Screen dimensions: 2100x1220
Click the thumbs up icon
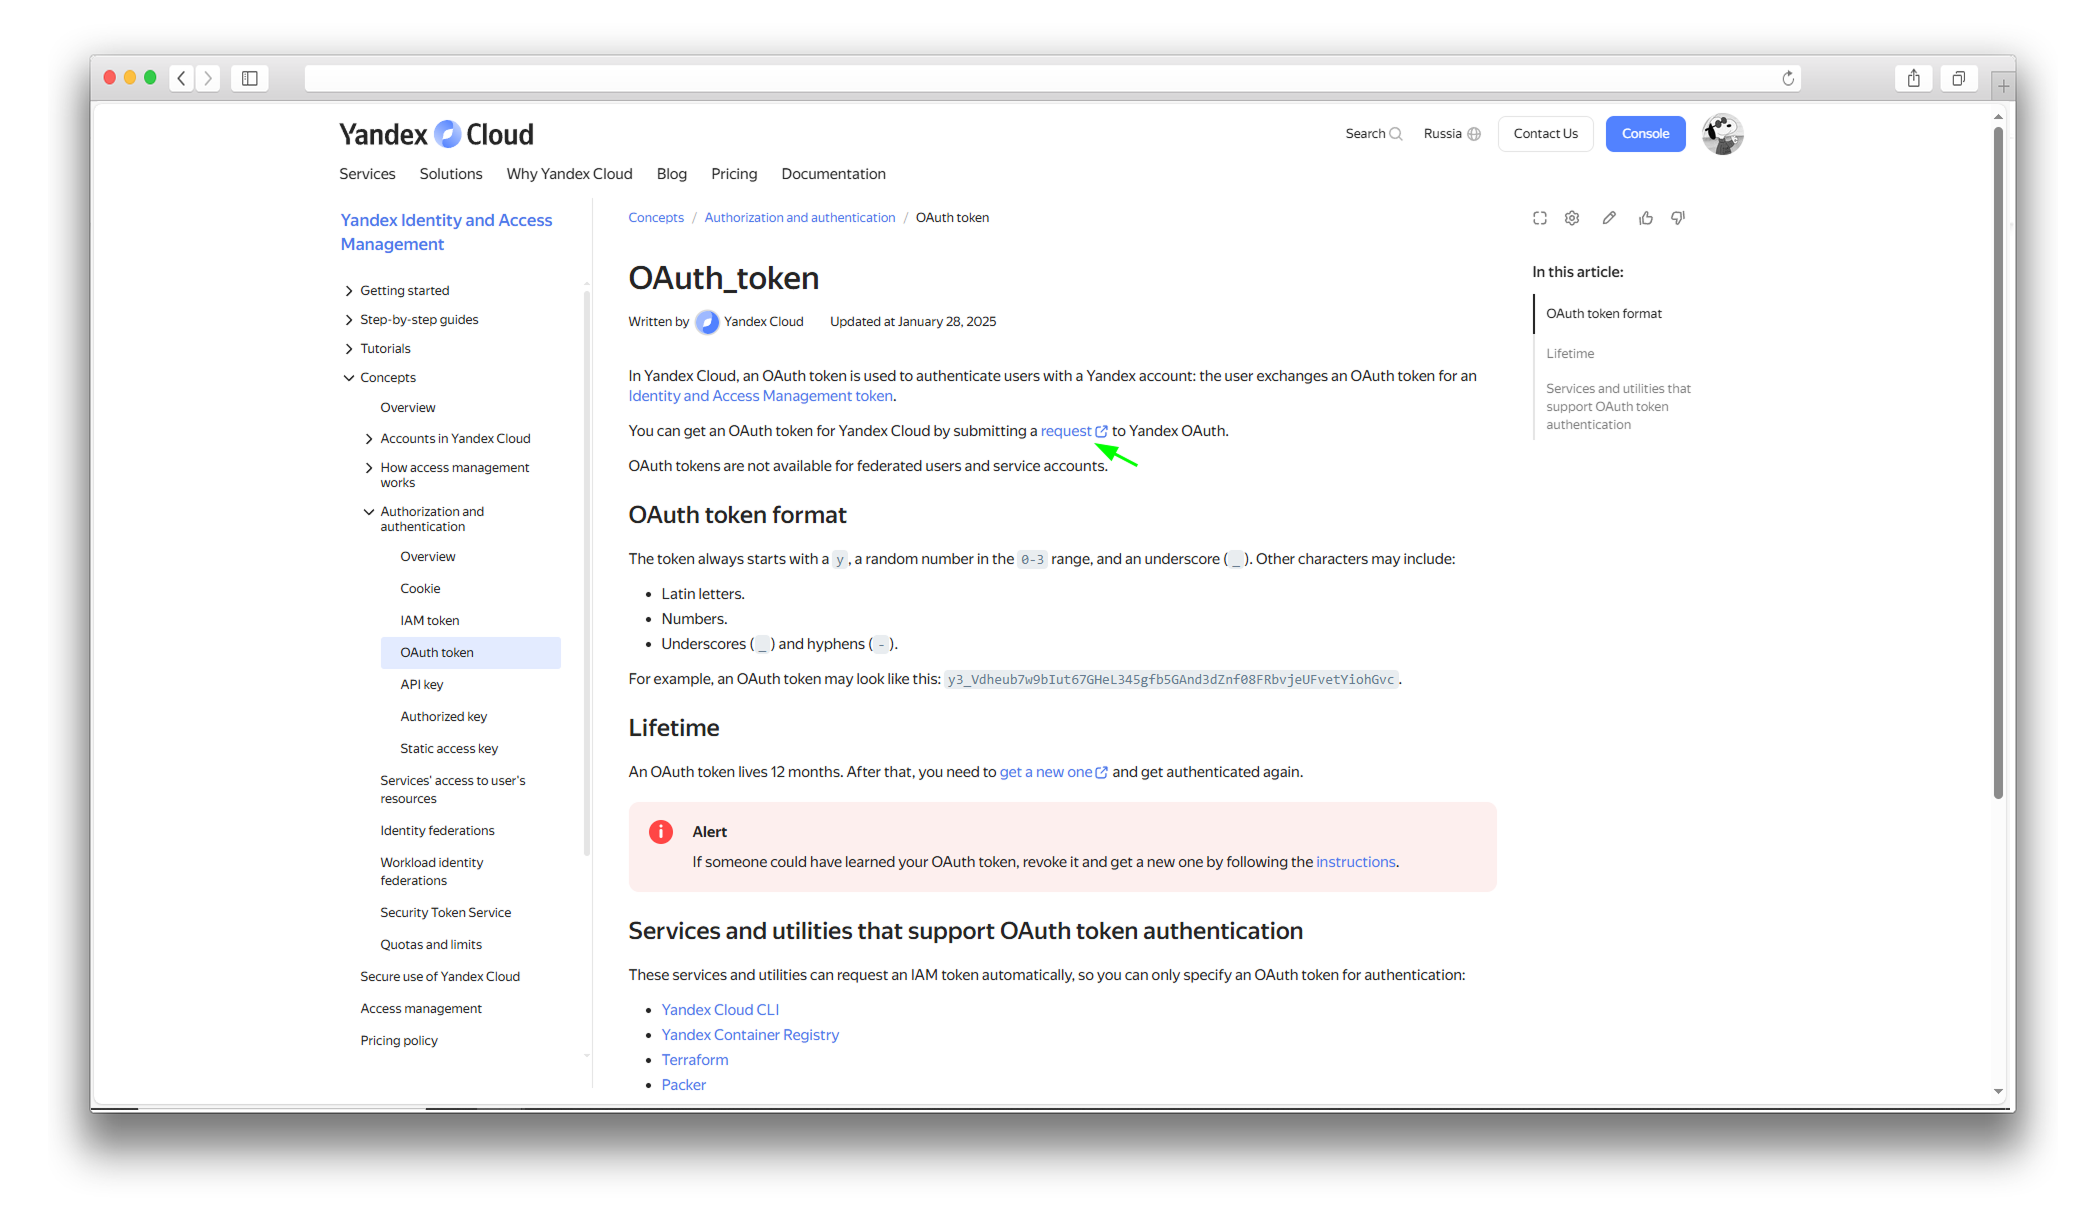click(x=1645, y=218)
